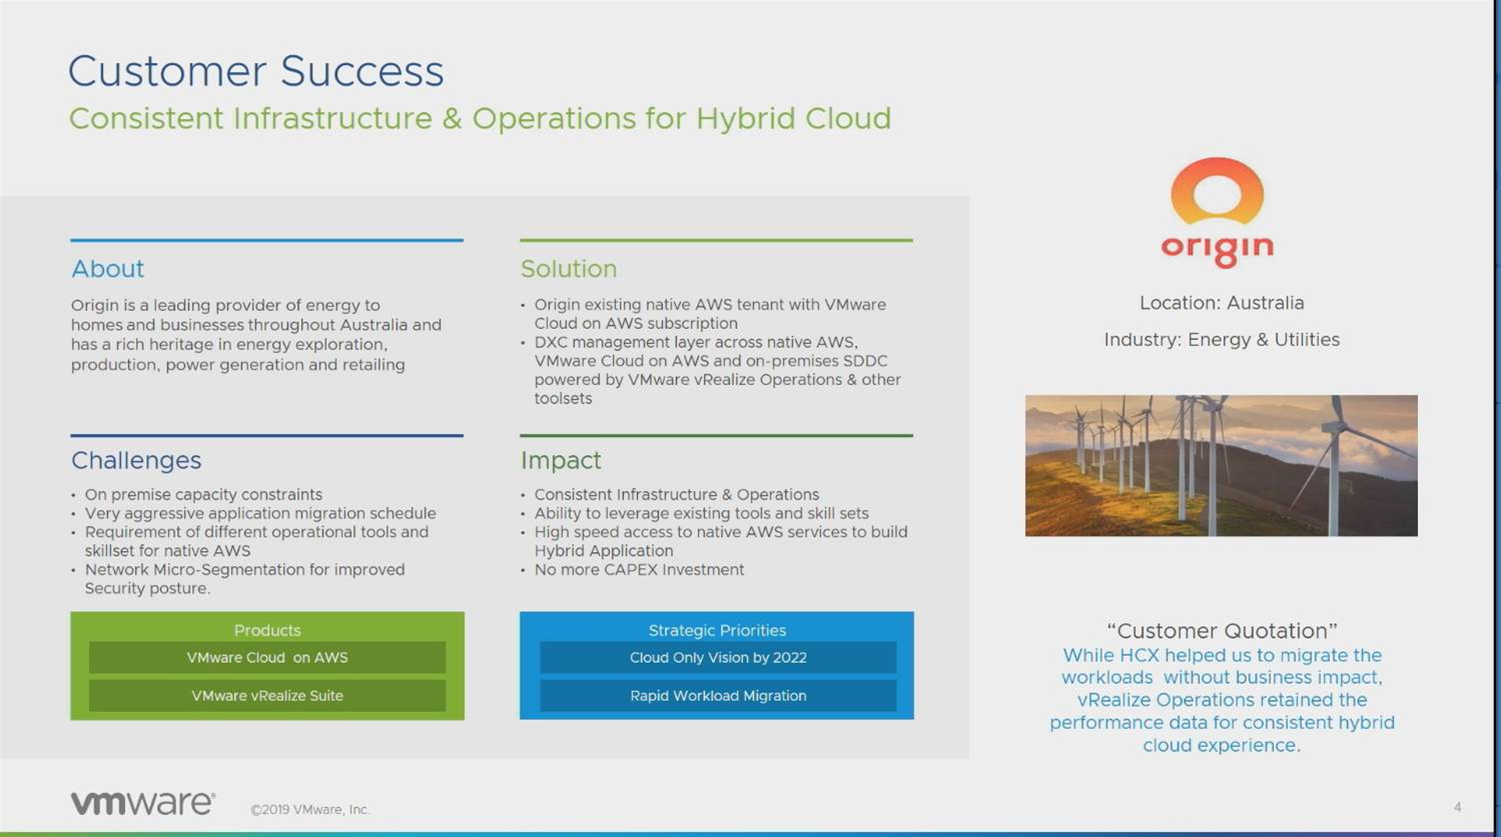
Task: Click the Products label
Action: [267, 630]
